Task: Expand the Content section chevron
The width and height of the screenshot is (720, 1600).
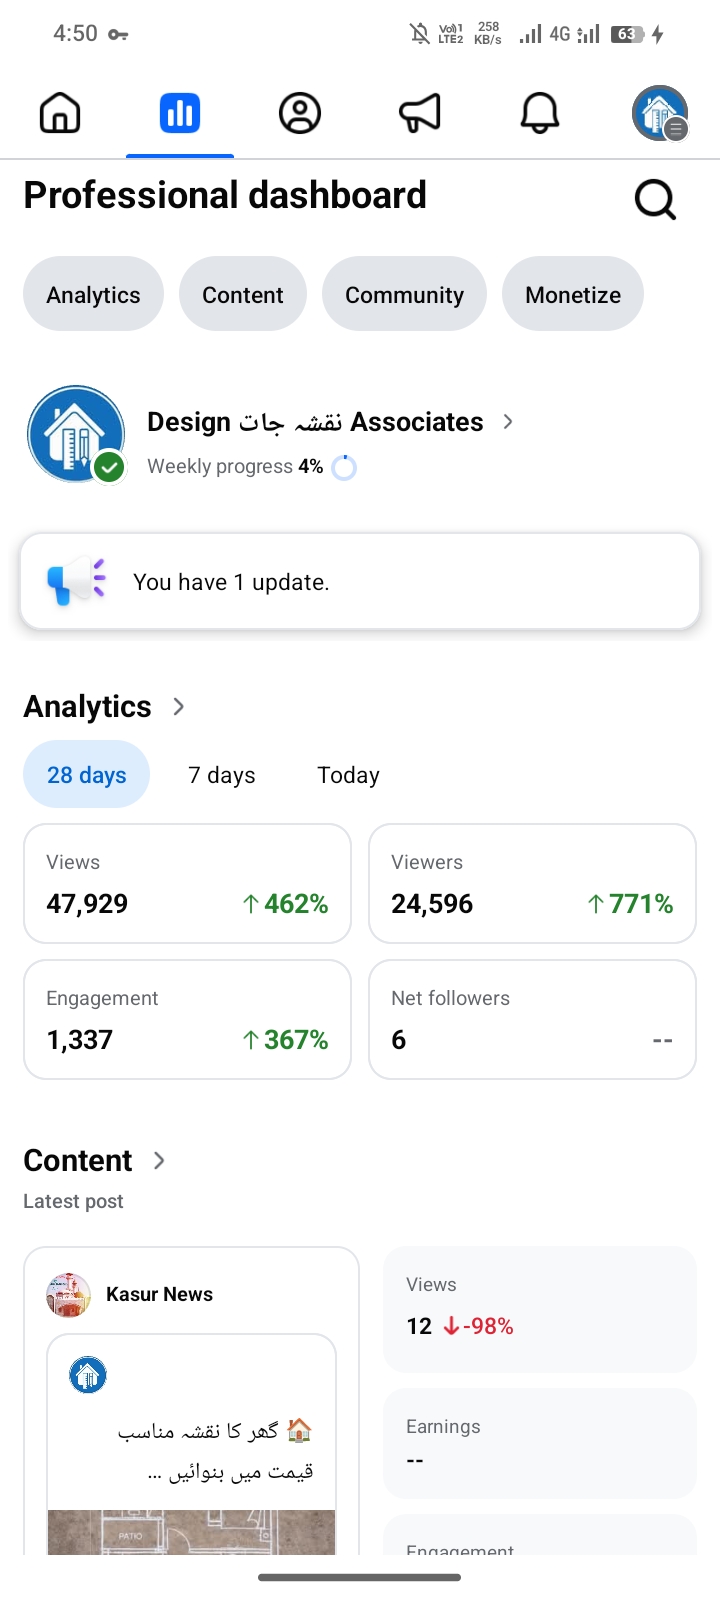Action: coord(159,1160)
